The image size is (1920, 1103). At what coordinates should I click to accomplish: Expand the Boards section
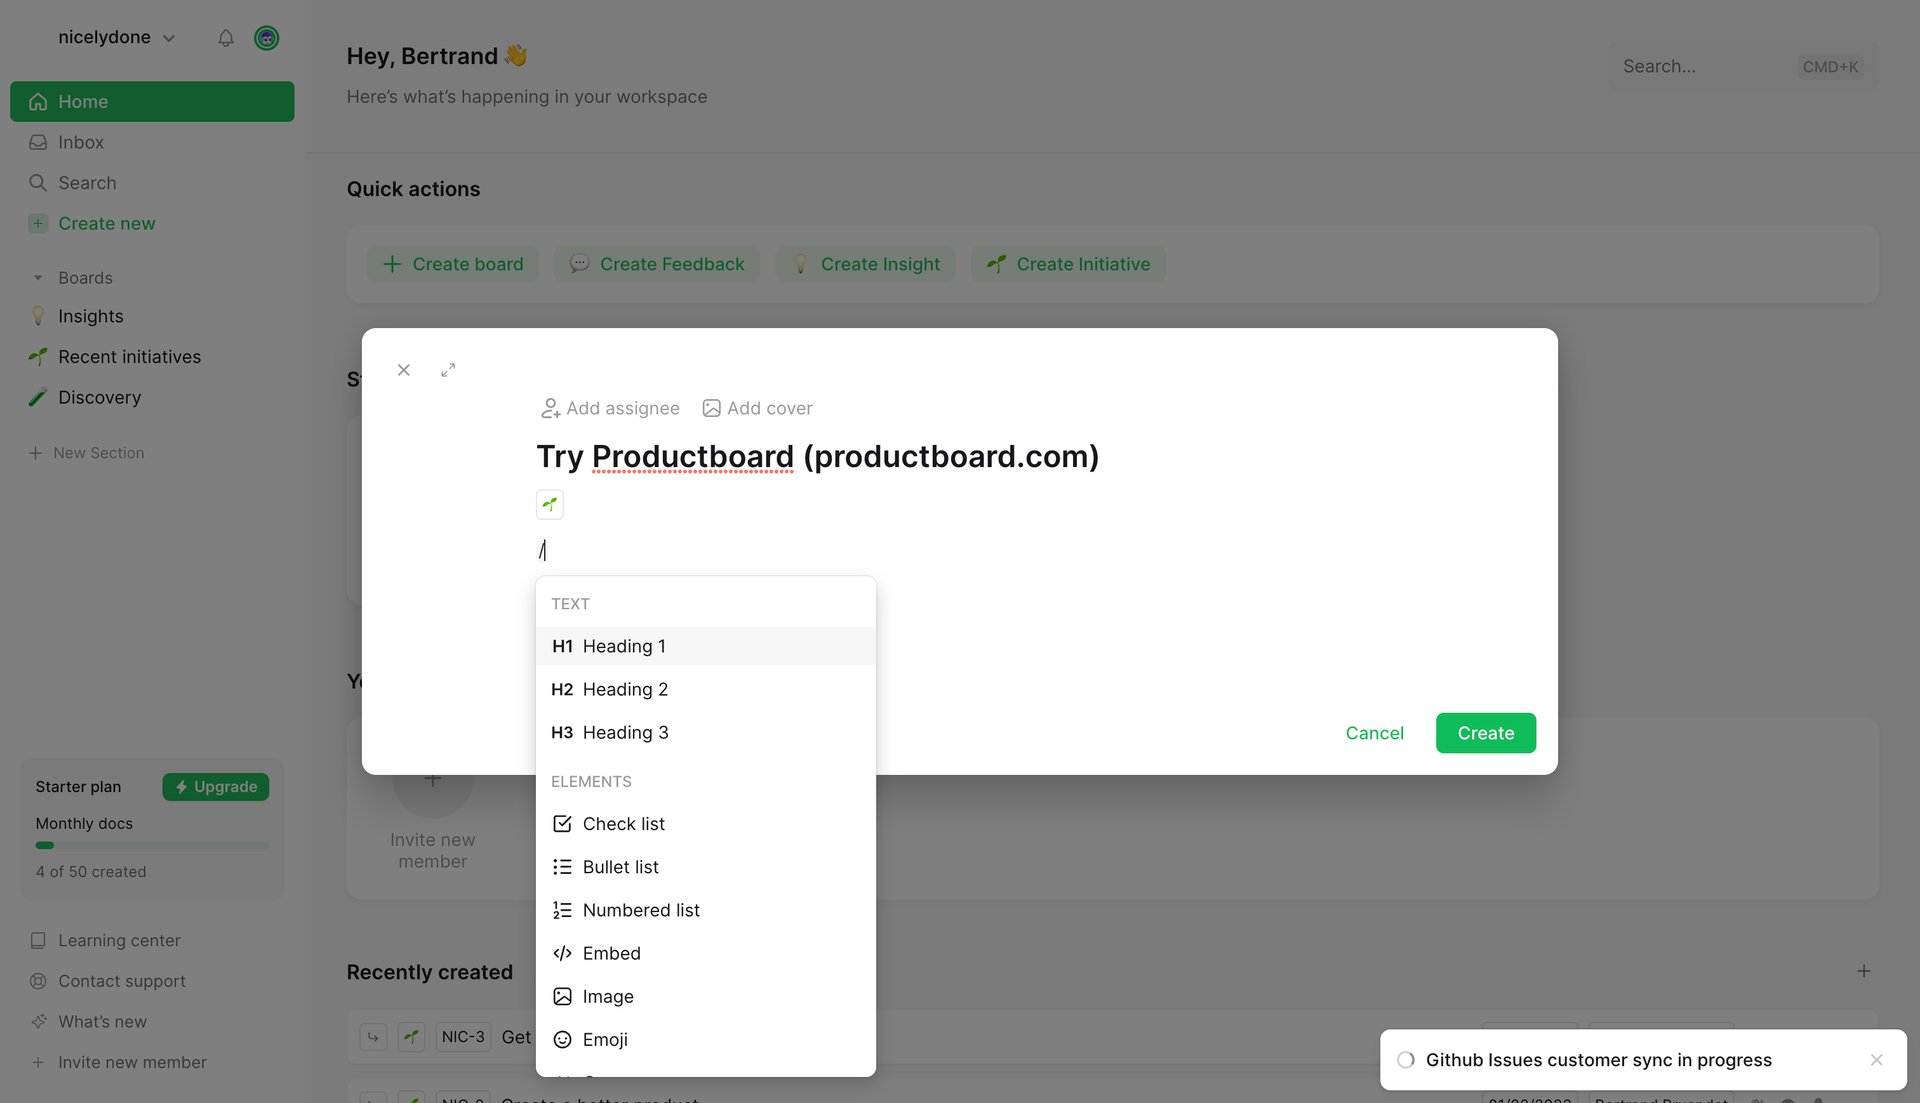coord(38,277)
